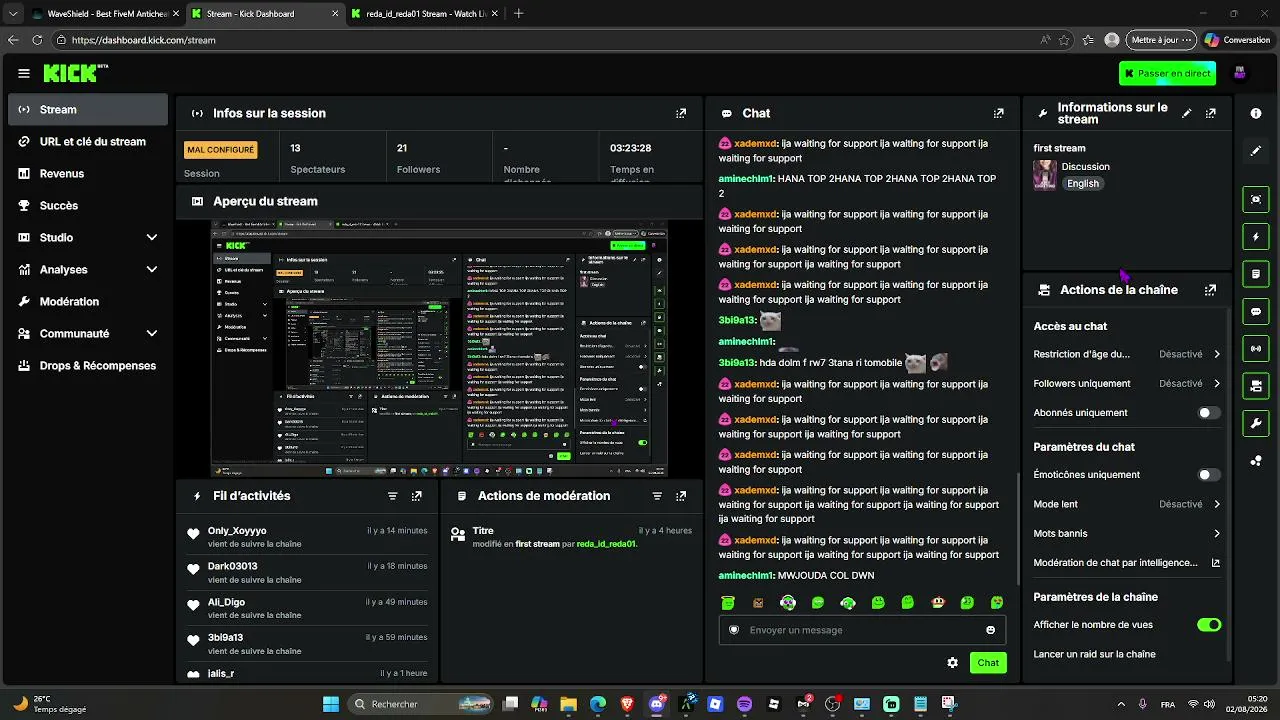The height and width of the screenshot is (720, 1280).
Task: Open chat settings gear icon
Action: [953, 663]
